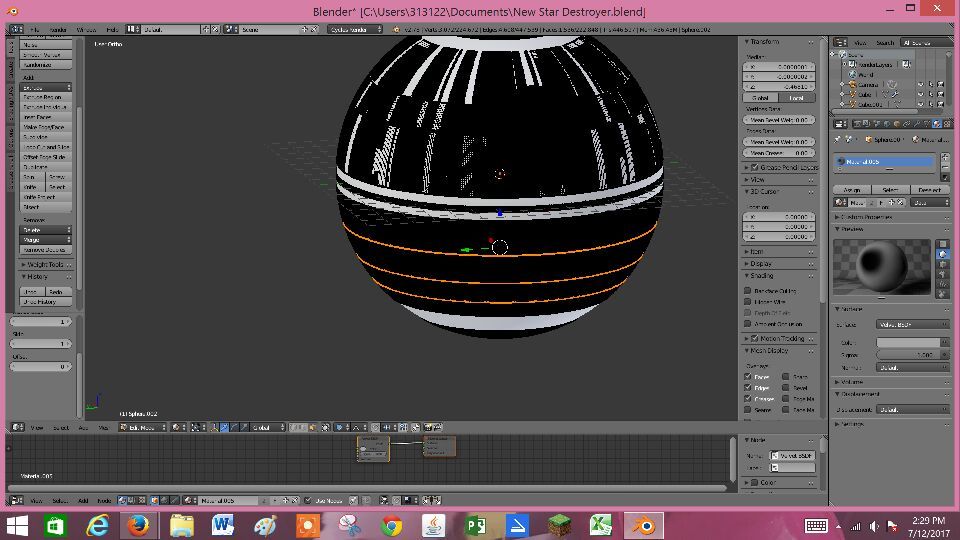This screenshot has height=540, width=960.
Task: Open the Render menu
Action: (x=58, y=29)
